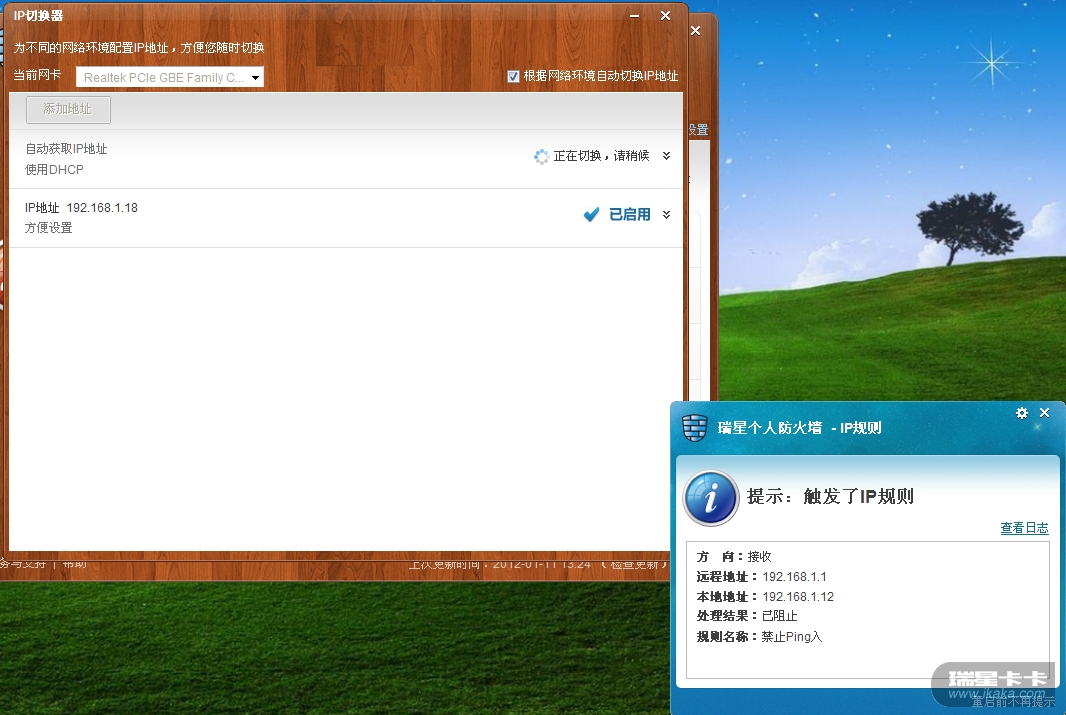Toggle 根据网络环境自动切换IP地址 checkbox

click(x=513, y=76)
